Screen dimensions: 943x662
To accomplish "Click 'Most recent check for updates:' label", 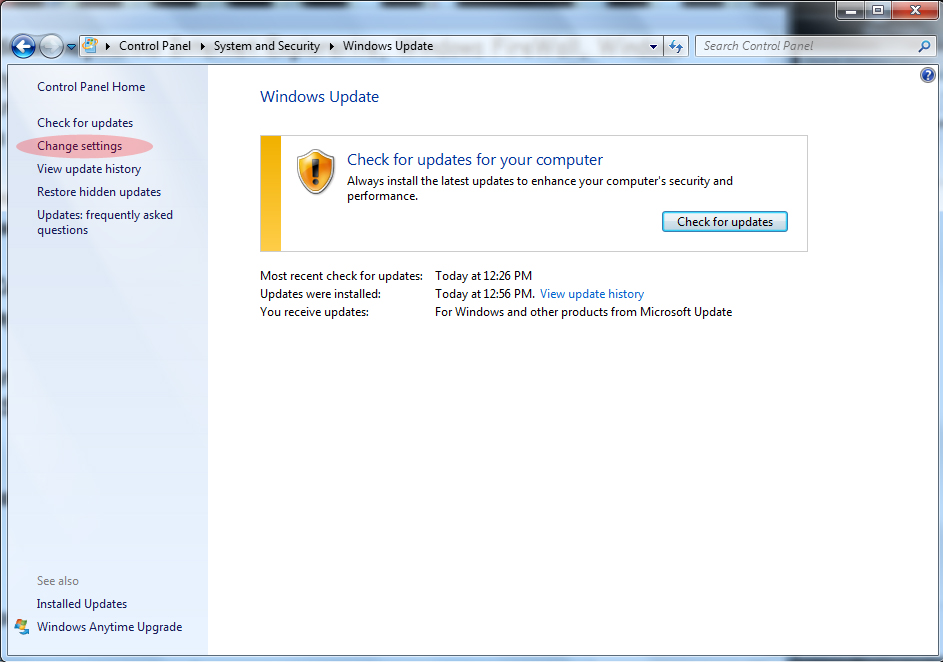I will 341,276.
